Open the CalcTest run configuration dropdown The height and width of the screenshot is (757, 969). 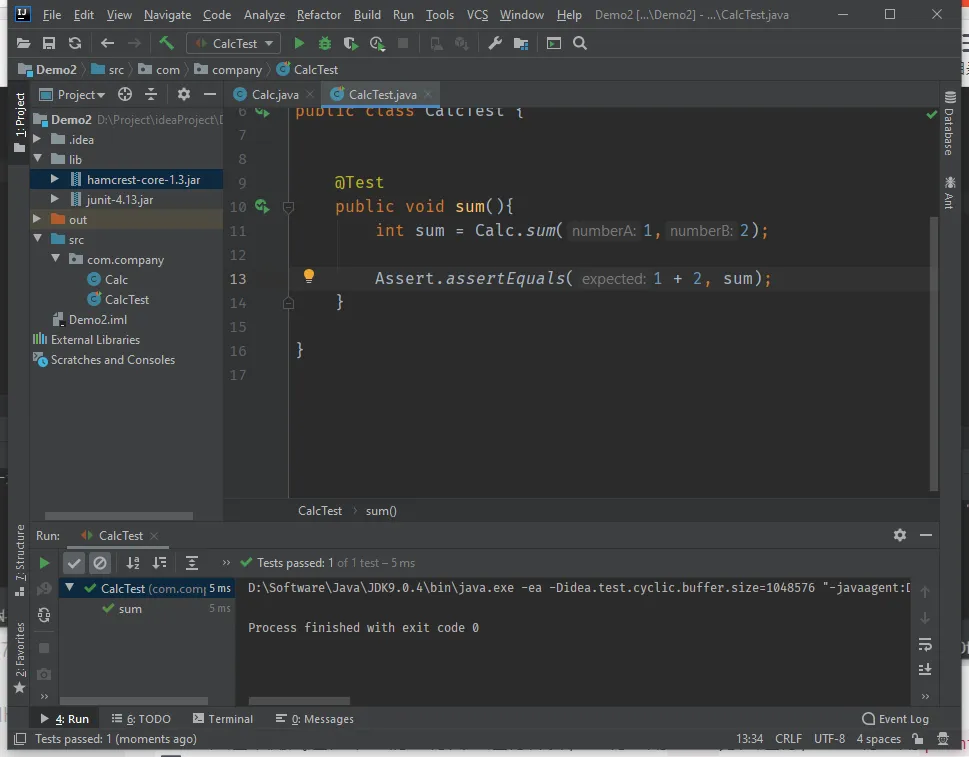[233, 43]
